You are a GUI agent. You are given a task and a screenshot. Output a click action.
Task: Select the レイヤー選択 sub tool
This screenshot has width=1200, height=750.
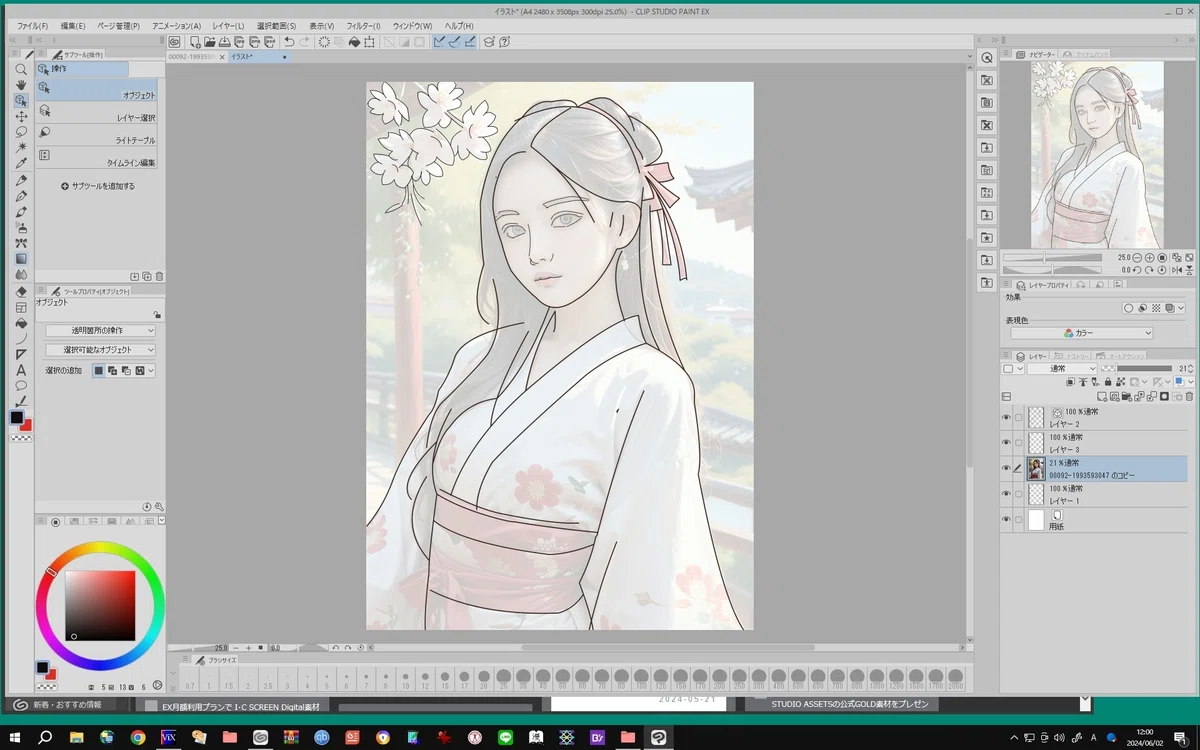(x=97, y=113)
